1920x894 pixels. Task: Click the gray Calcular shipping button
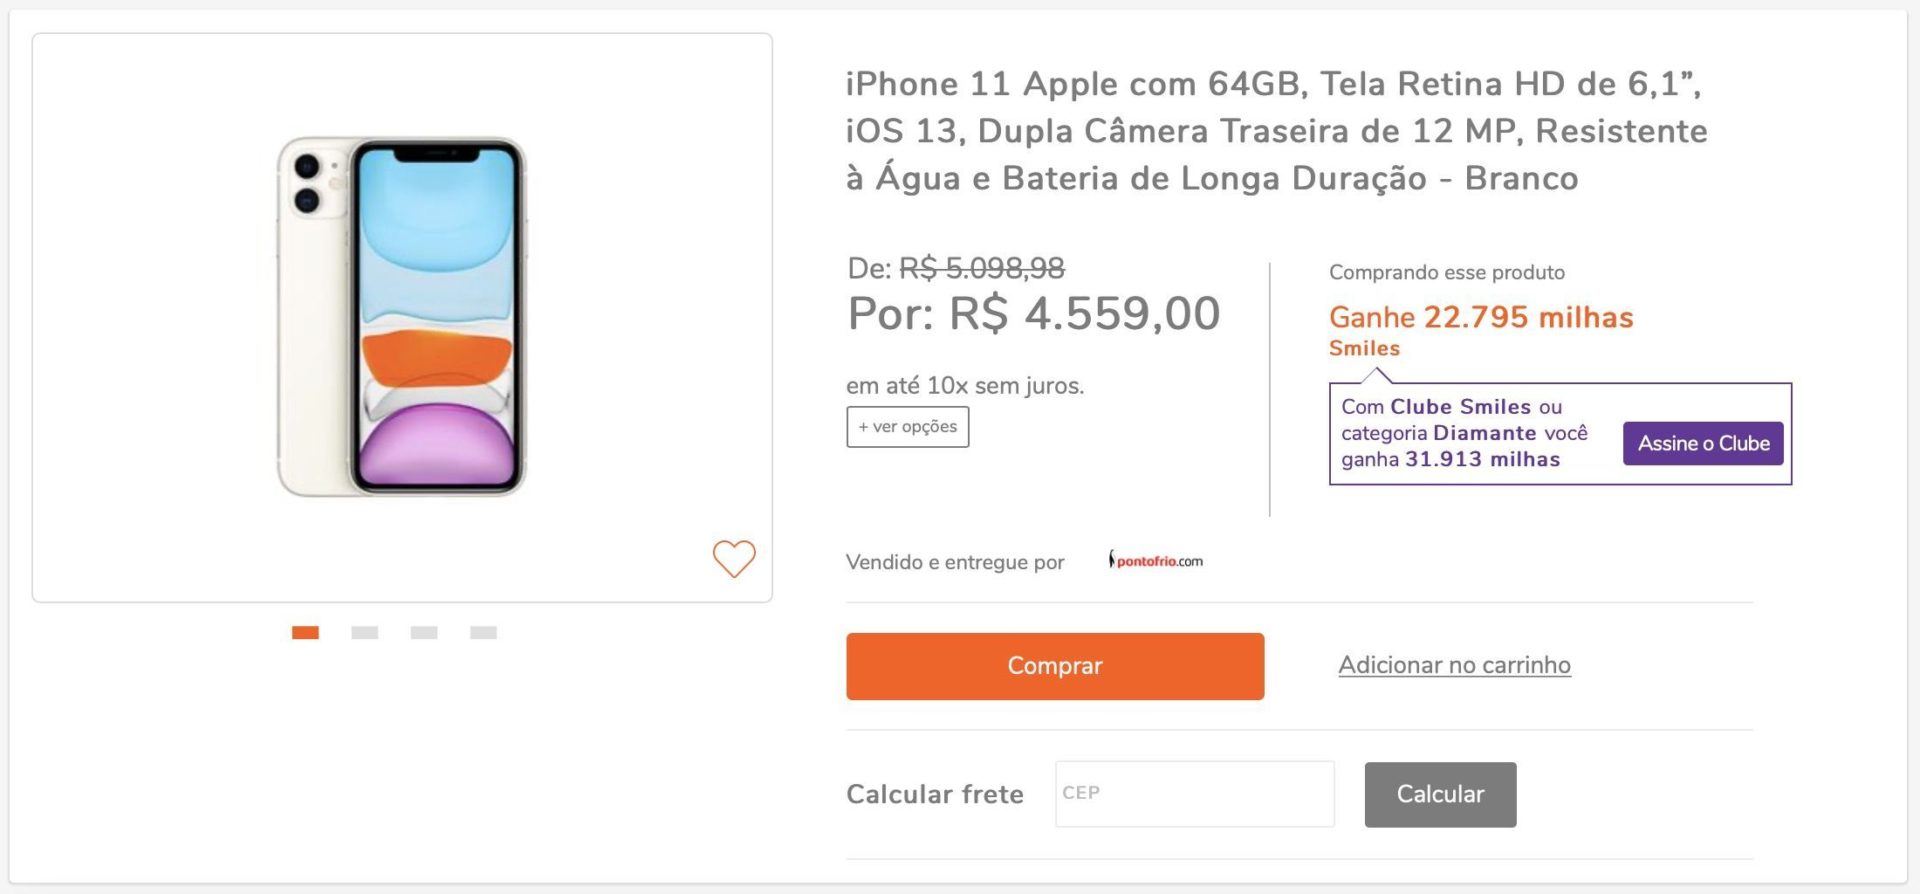[x=1440, y=794]
